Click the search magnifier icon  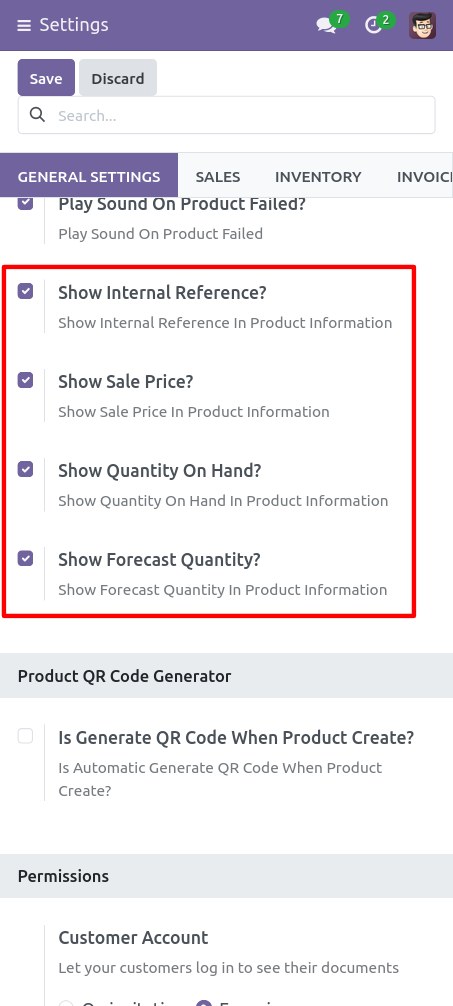tap(38, 115)
